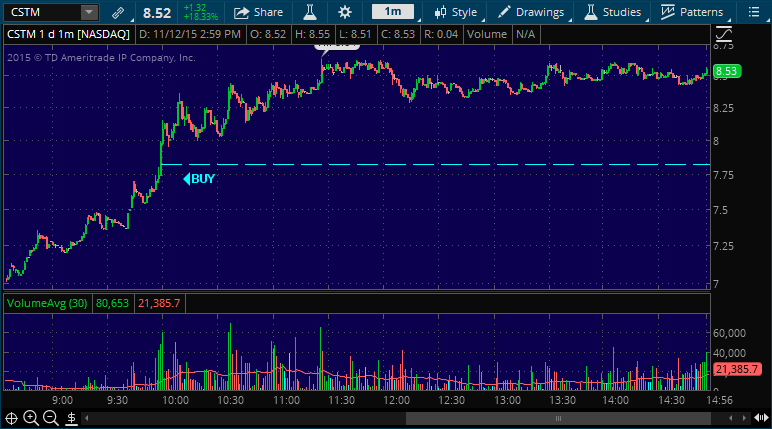This screenshot has width=772, height=429.
Task: Click the Drawings pencil icon
Action: click(504, 12)
